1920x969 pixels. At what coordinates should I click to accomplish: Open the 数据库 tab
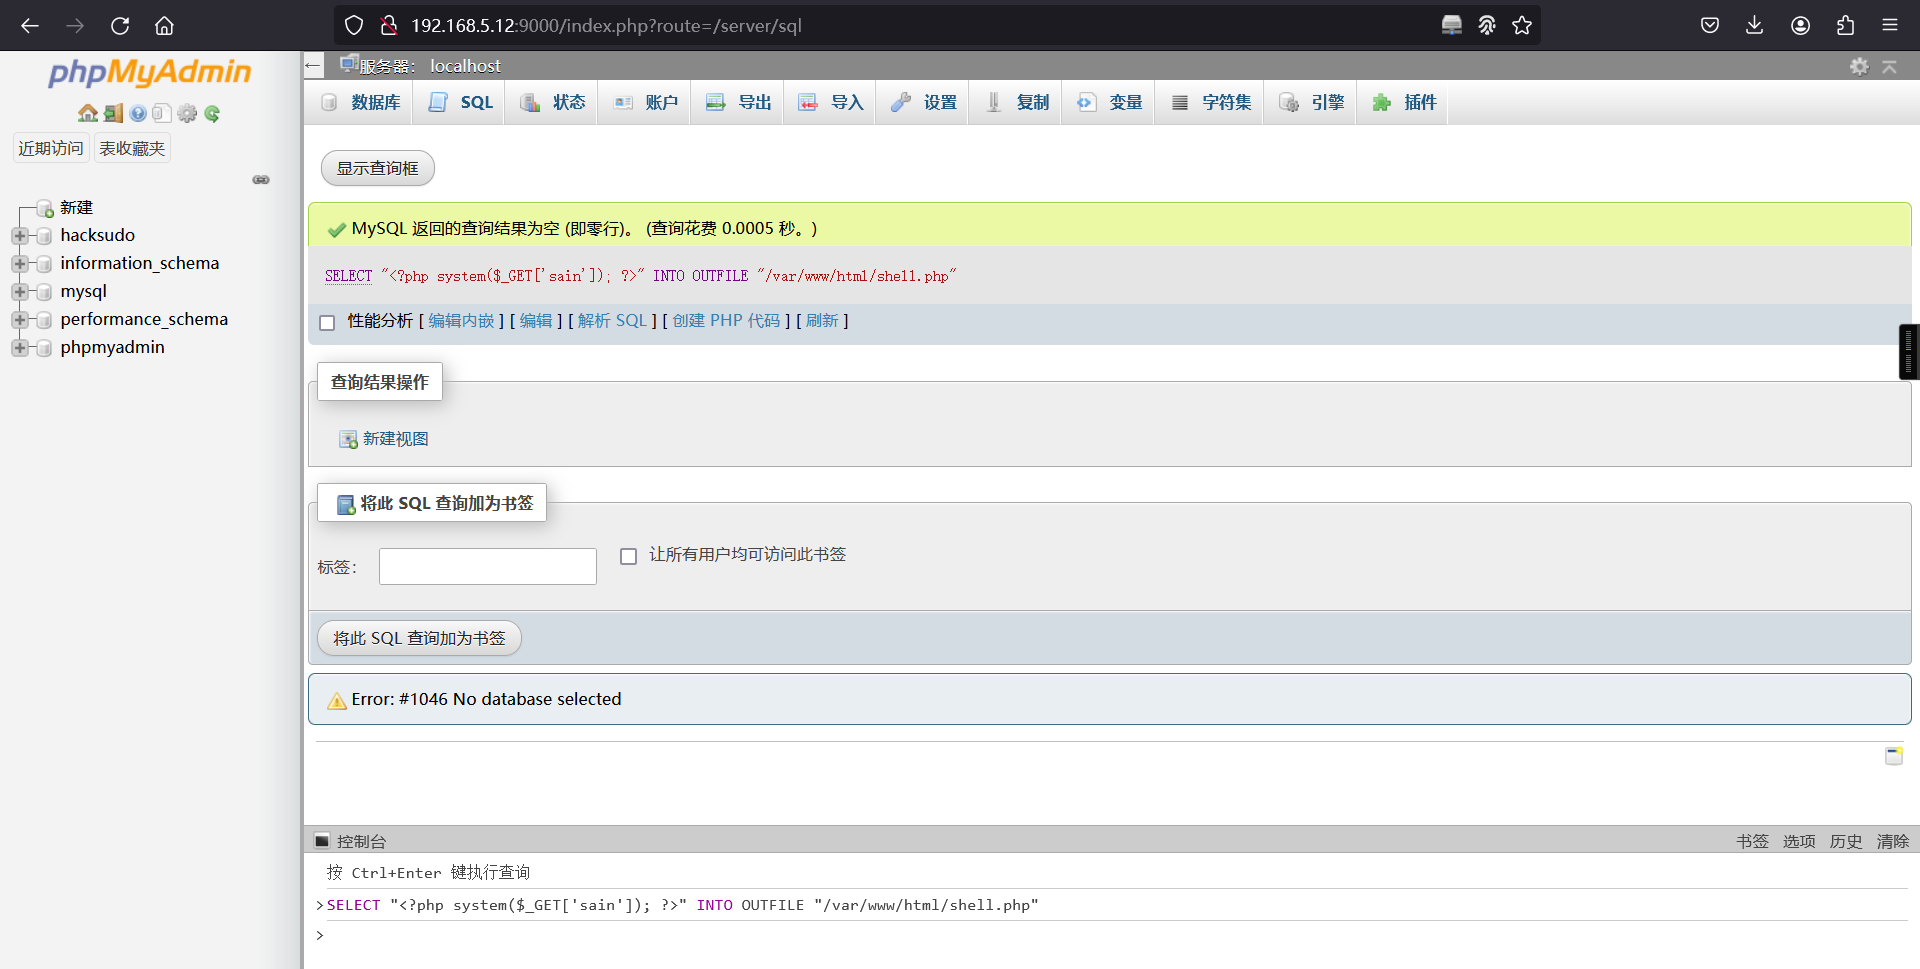pos(360,102)
